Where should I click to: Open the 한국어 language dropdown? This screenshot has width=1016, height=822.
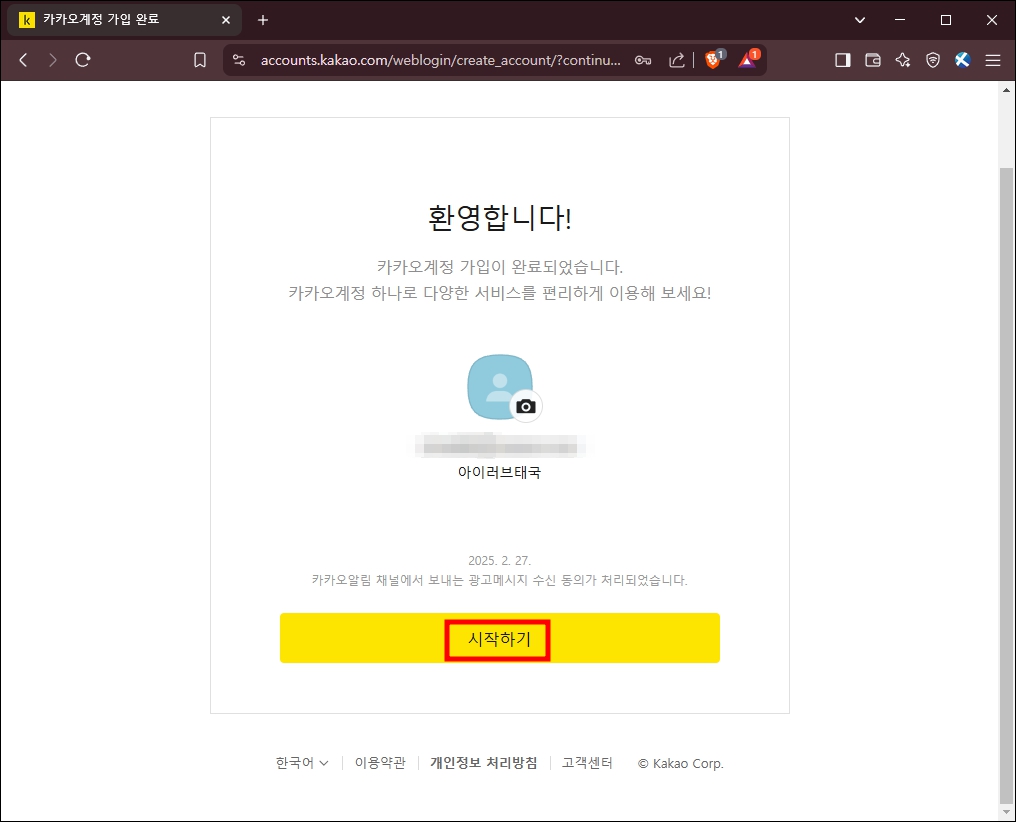click(x=302, y=763)
